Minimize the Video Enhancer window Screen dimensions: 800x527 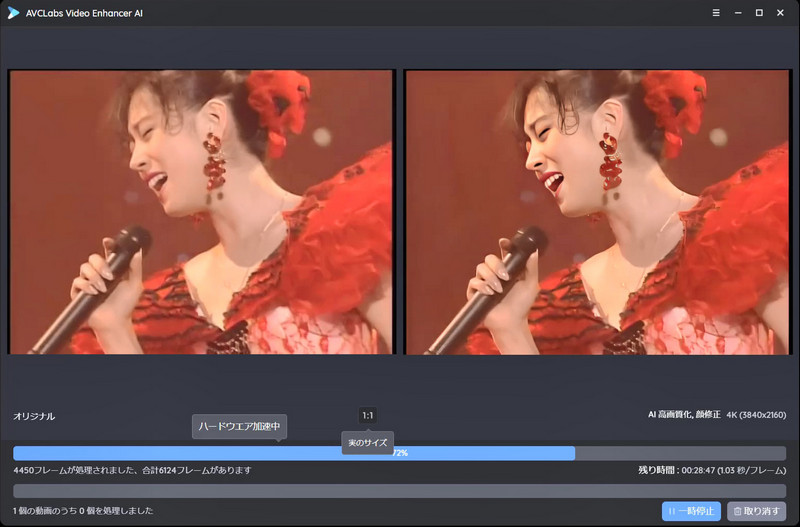click(738, 13)
